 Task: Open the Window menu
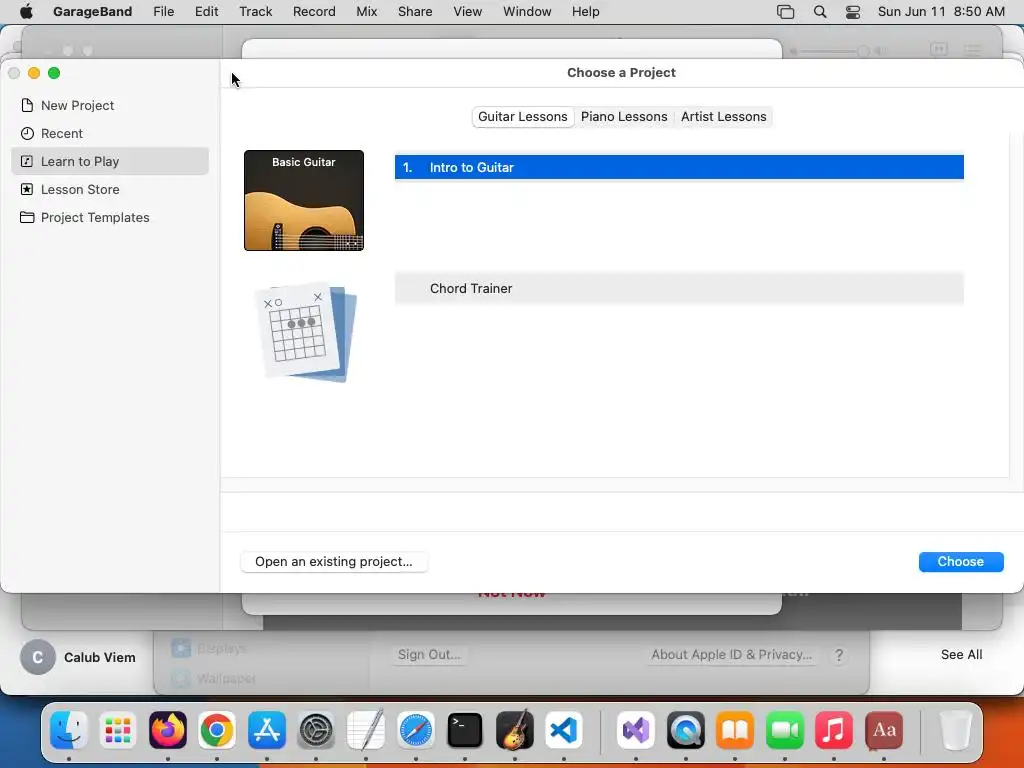tap(527, 12)
